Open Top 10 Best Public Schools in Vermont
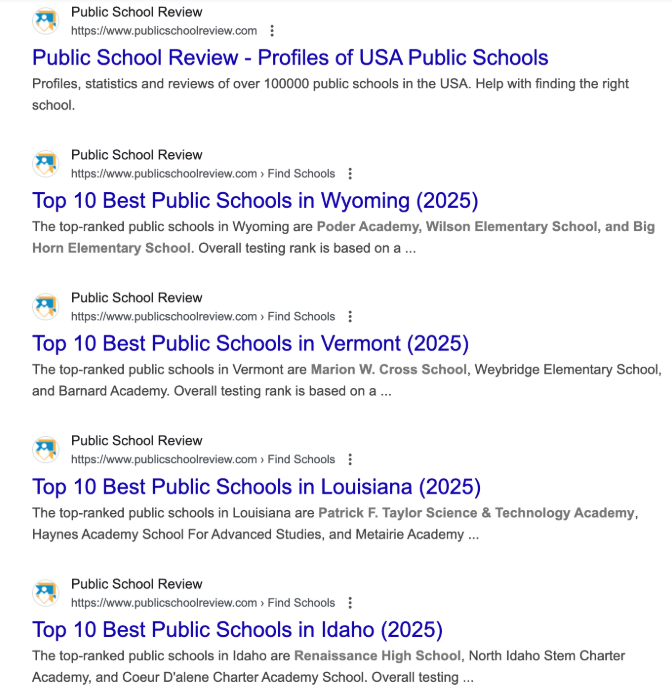This screenshot has width=672, height=695. pos(250,344)
